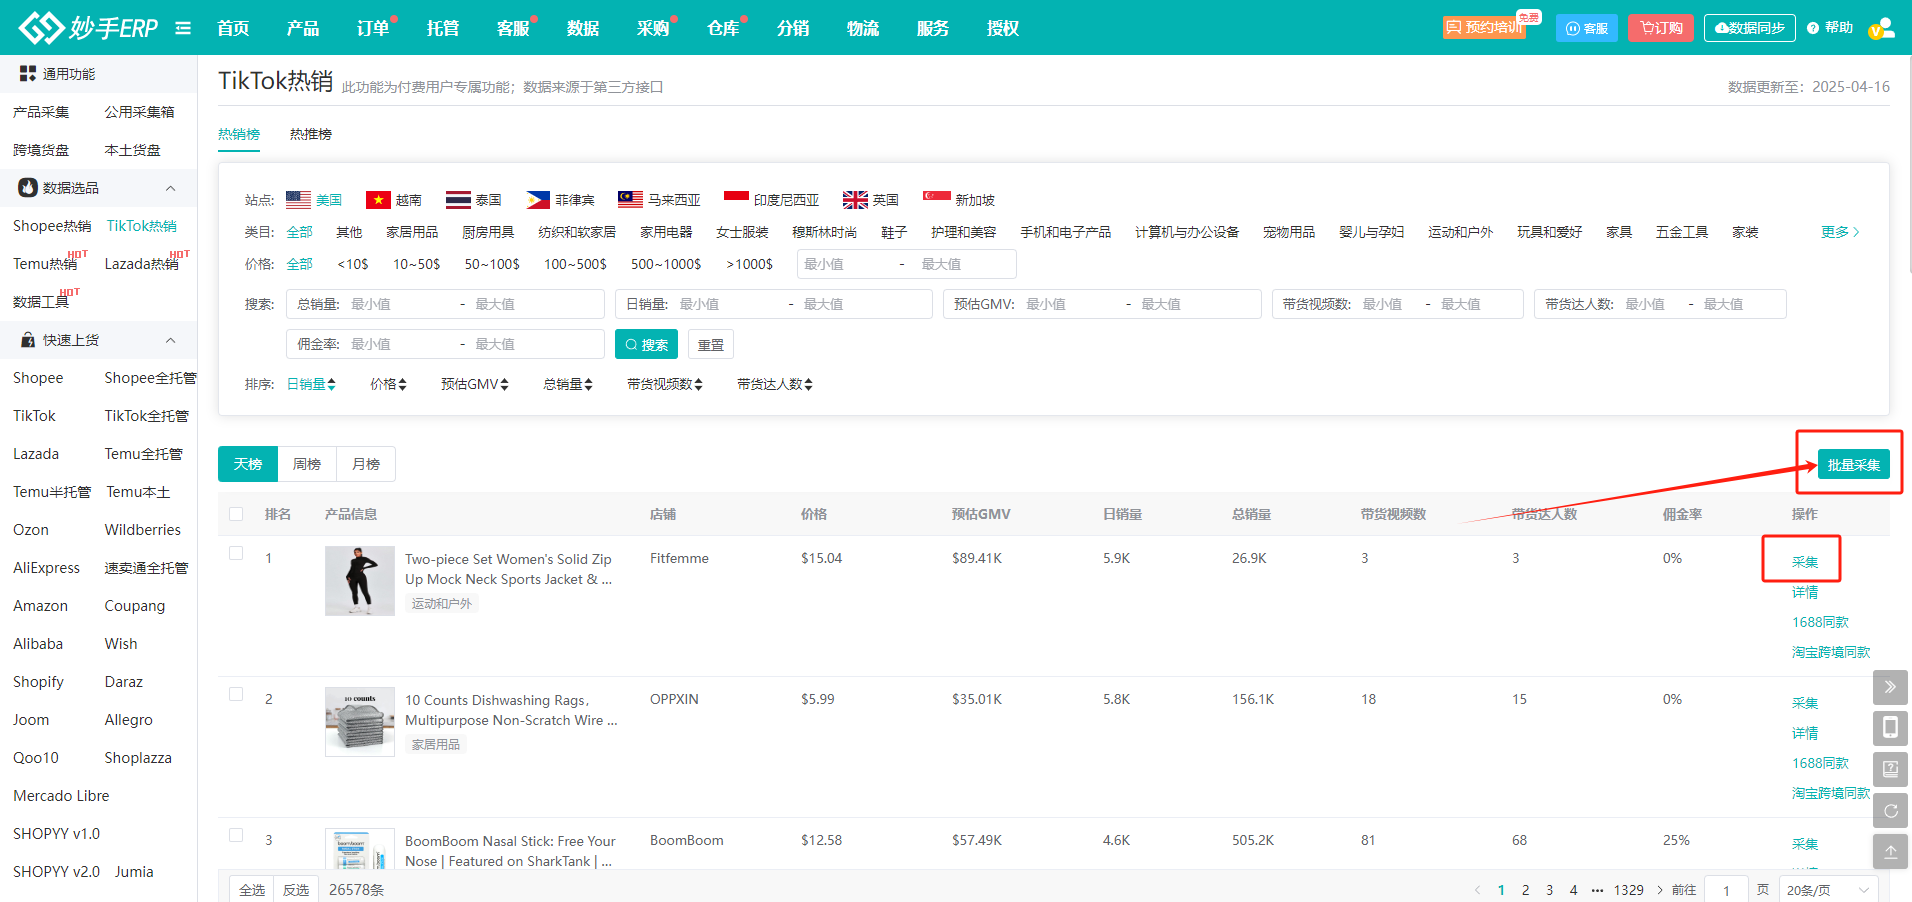
Task: Click the 批量采集 button
Action: click(x=1854, y=464)
